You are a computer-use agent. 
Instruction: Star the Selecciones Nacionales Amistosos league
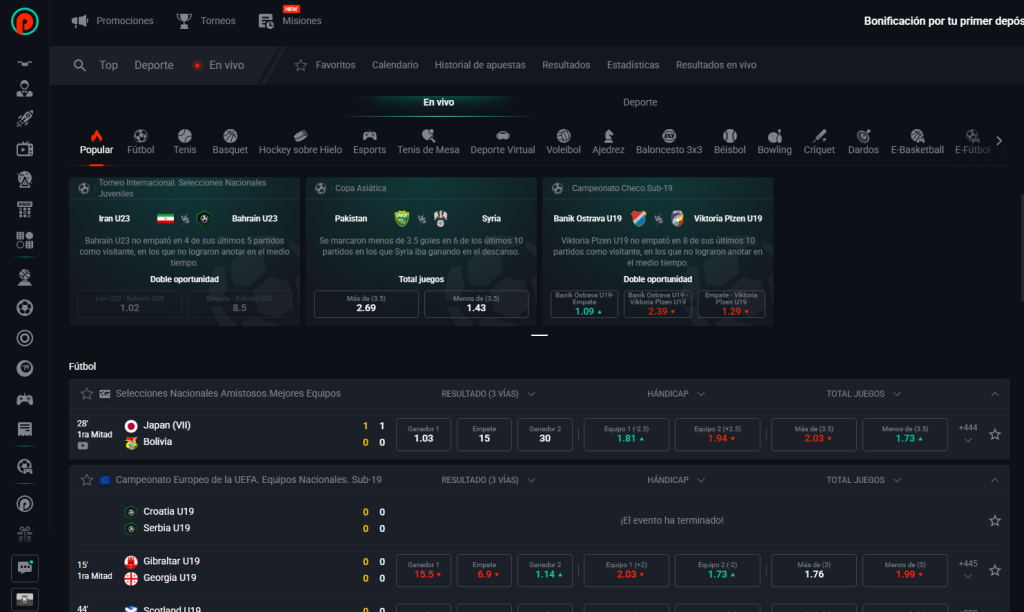click(87, 394)
